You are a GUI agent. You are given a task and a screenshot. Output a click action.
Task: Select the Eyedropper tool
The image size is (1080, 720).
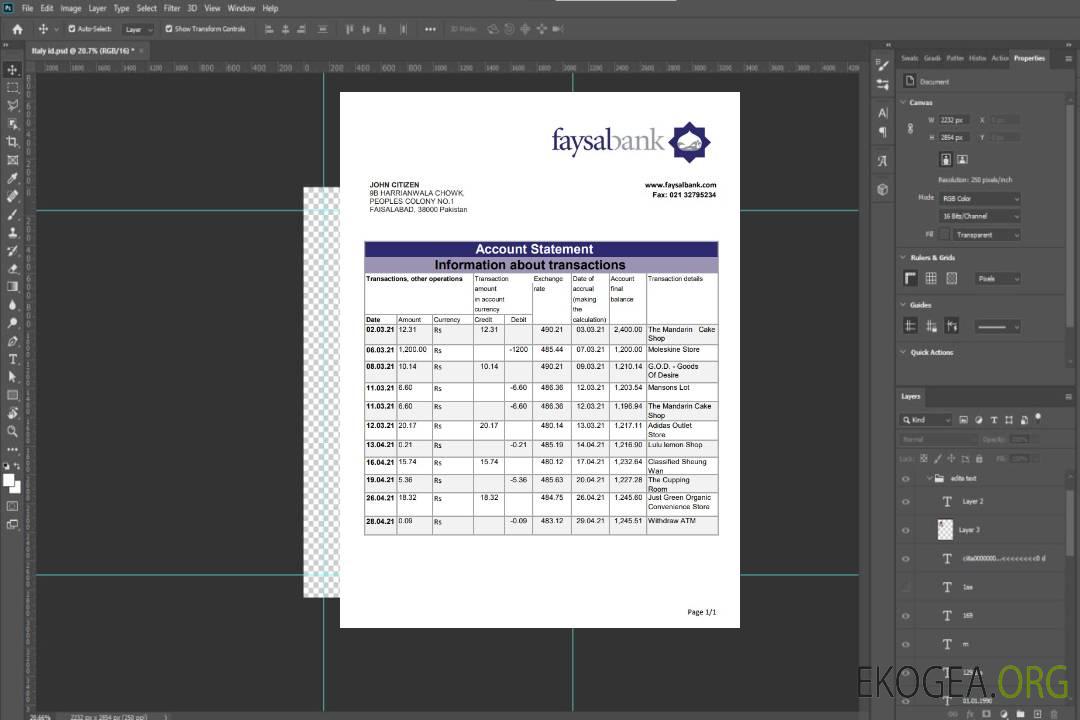(12, 178)
